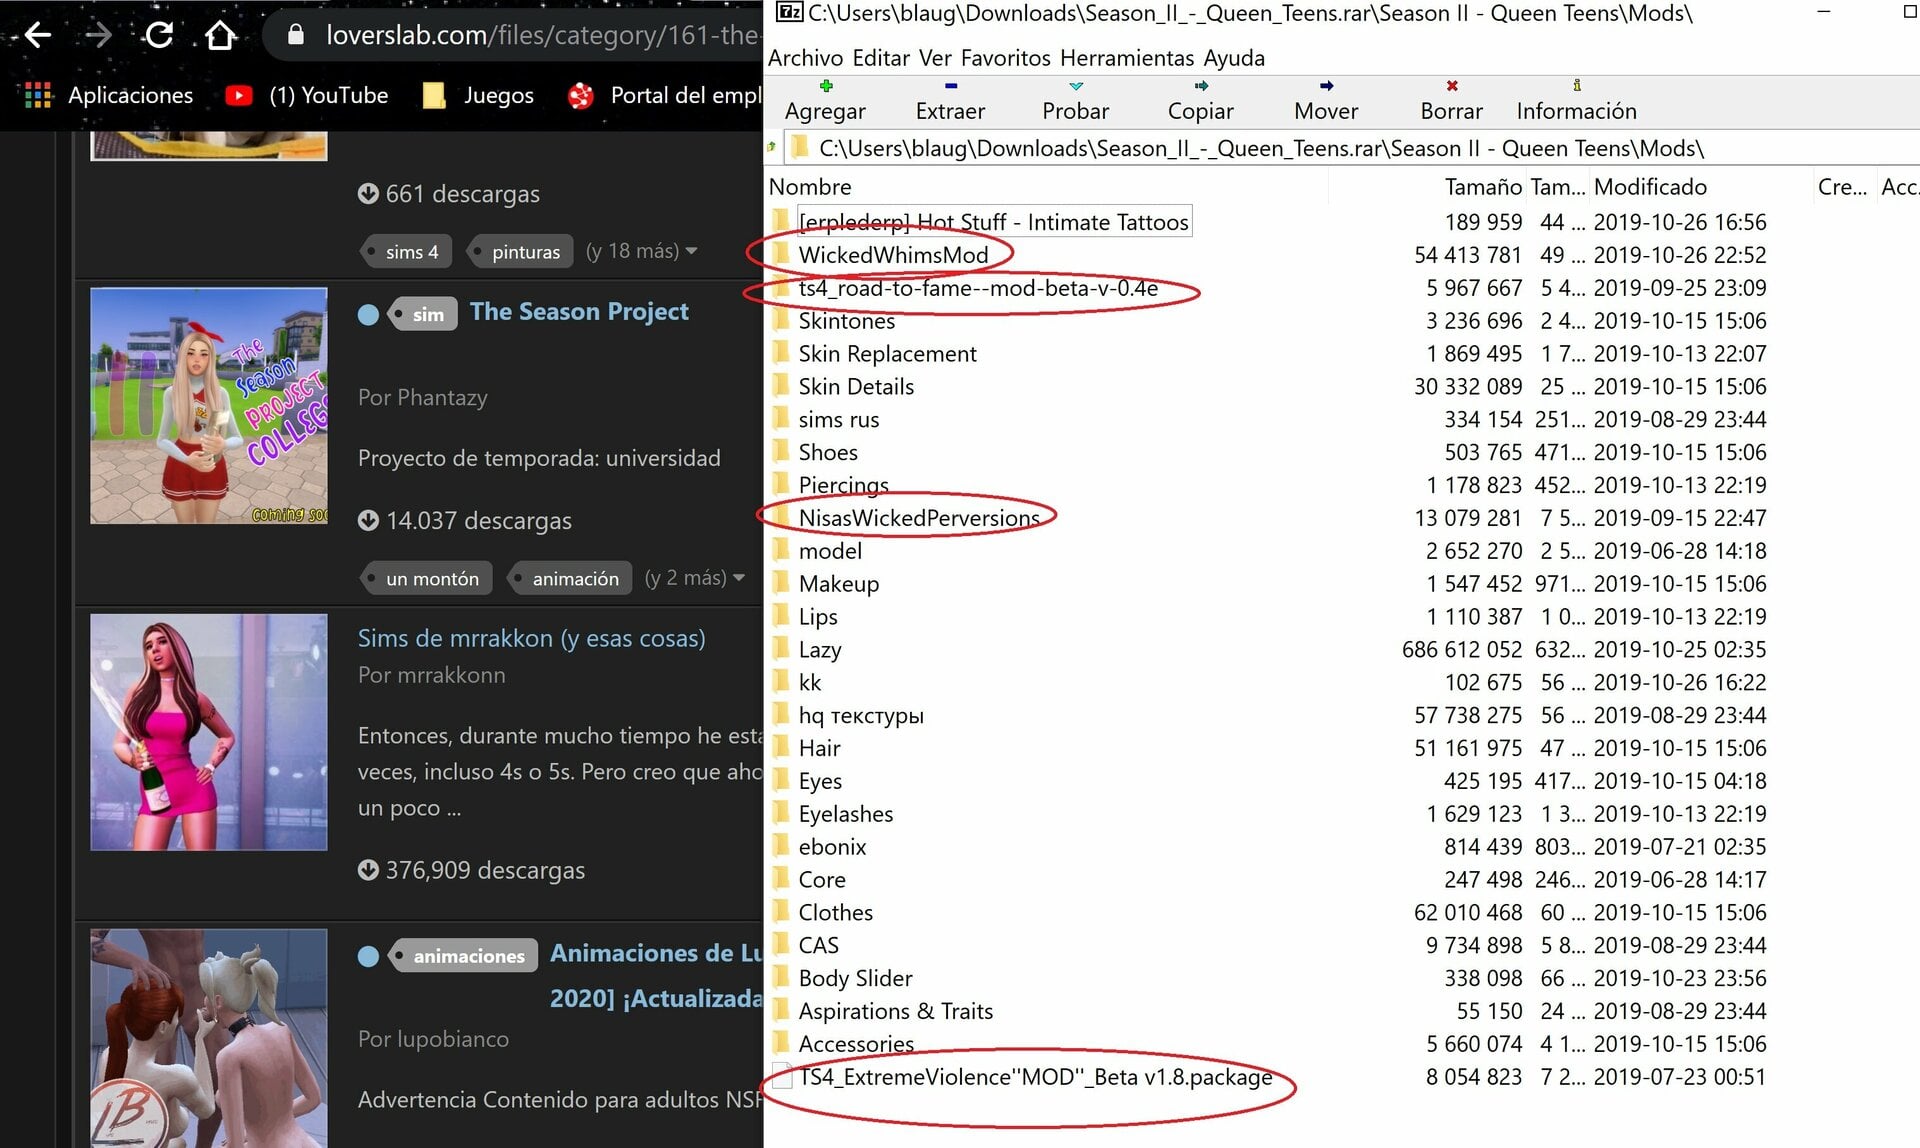
Task: Open the Favoritos menu
Action: (x=1005, y=58)
